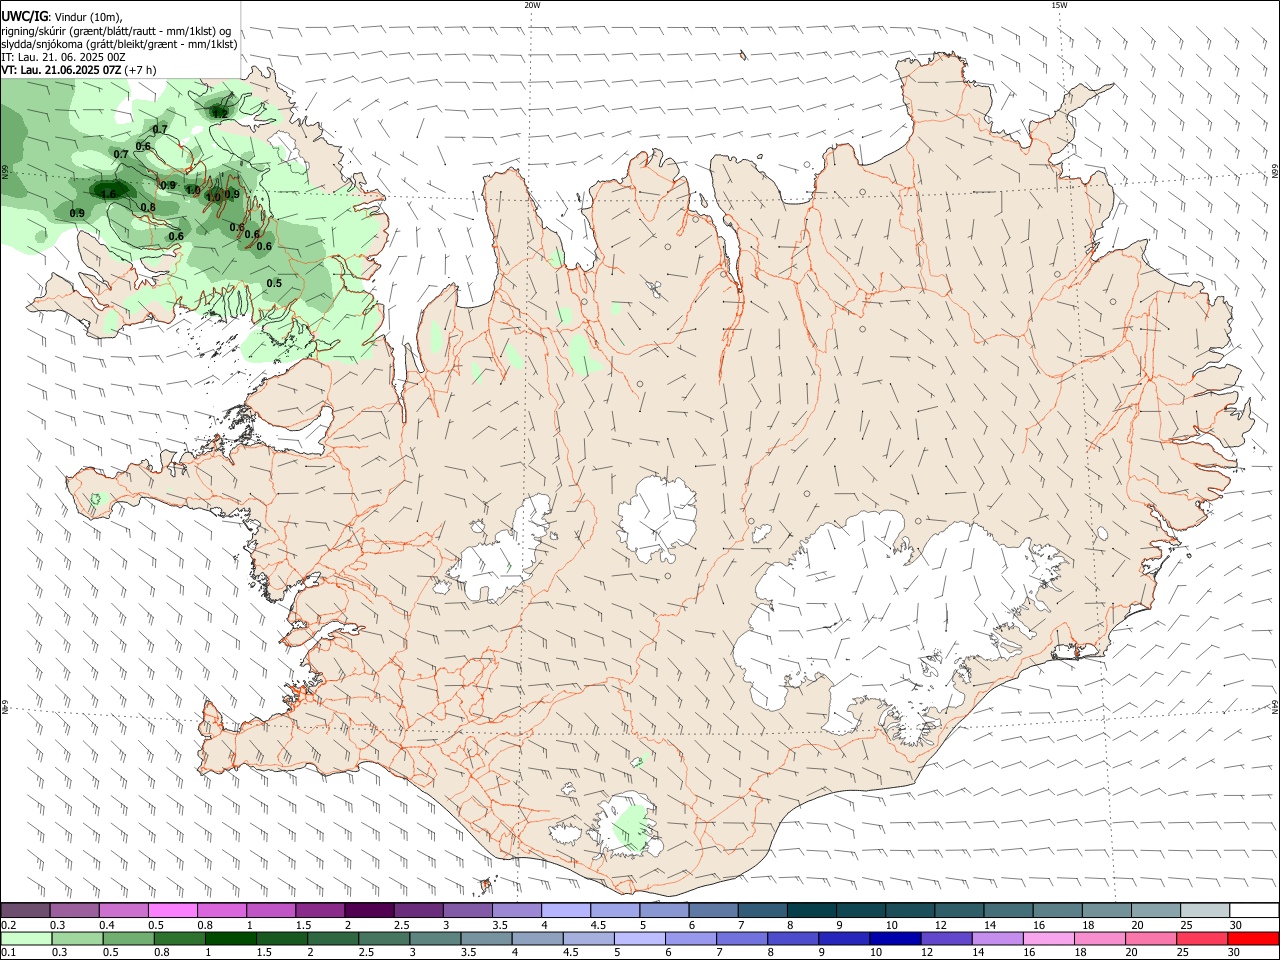
Task: Click the top scale swatch between 0.2 and 0.3
Action: point(26,910)
